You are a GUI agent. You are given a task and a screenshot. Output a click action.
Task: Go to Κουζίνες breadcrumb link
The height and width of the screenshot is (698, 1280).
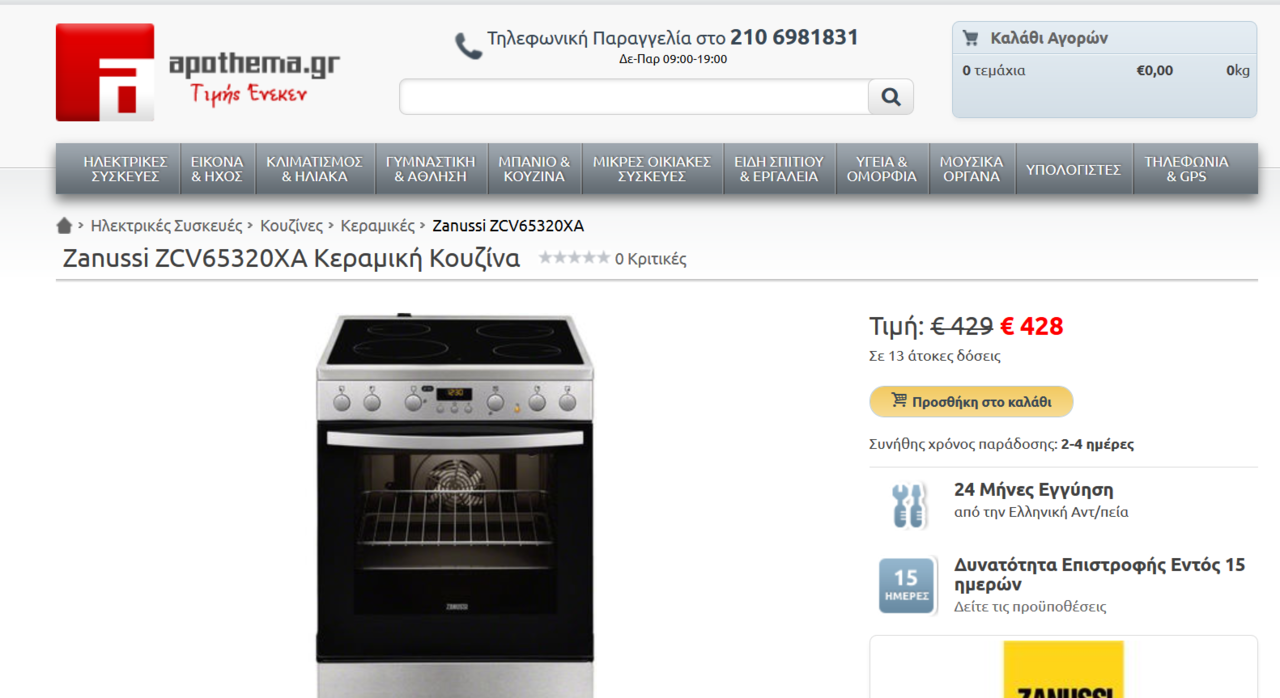[292, 226]
